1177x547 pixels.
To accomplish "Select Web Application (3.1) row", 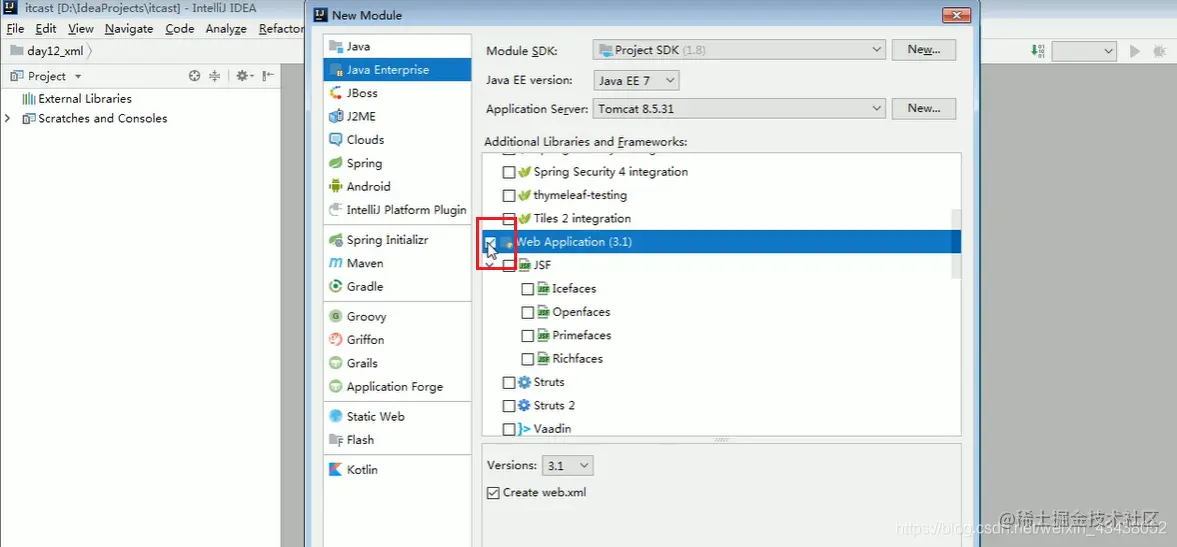I will click(x=721, y=242).
